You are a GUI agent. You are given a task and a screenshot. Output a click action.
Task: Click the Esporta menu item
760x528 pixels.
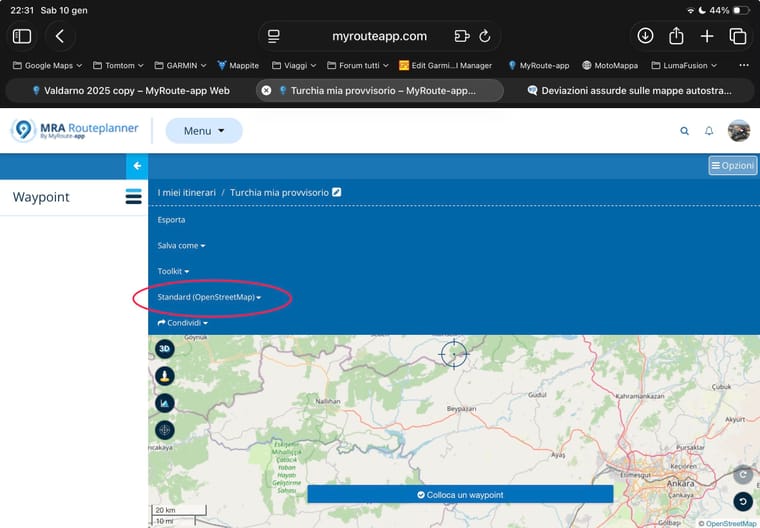[x=171, y=219]
